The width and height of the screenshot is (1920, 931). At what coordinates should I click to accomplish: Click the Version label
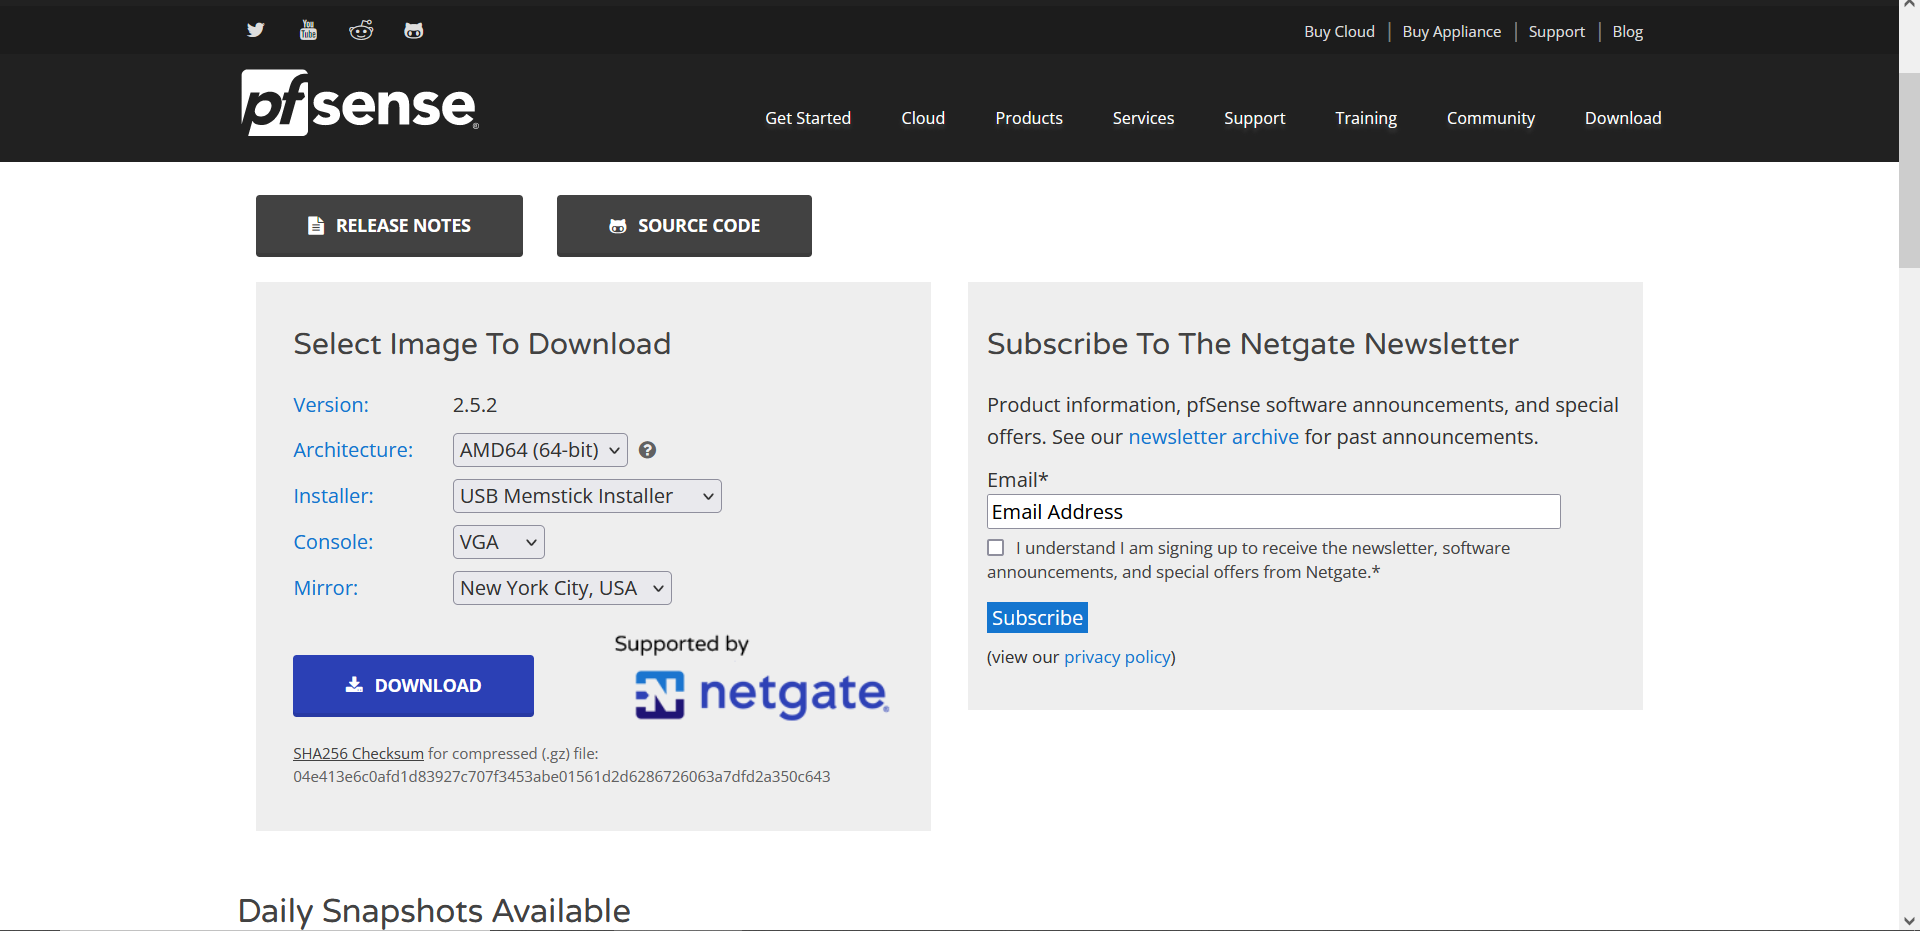coord(331,405)
